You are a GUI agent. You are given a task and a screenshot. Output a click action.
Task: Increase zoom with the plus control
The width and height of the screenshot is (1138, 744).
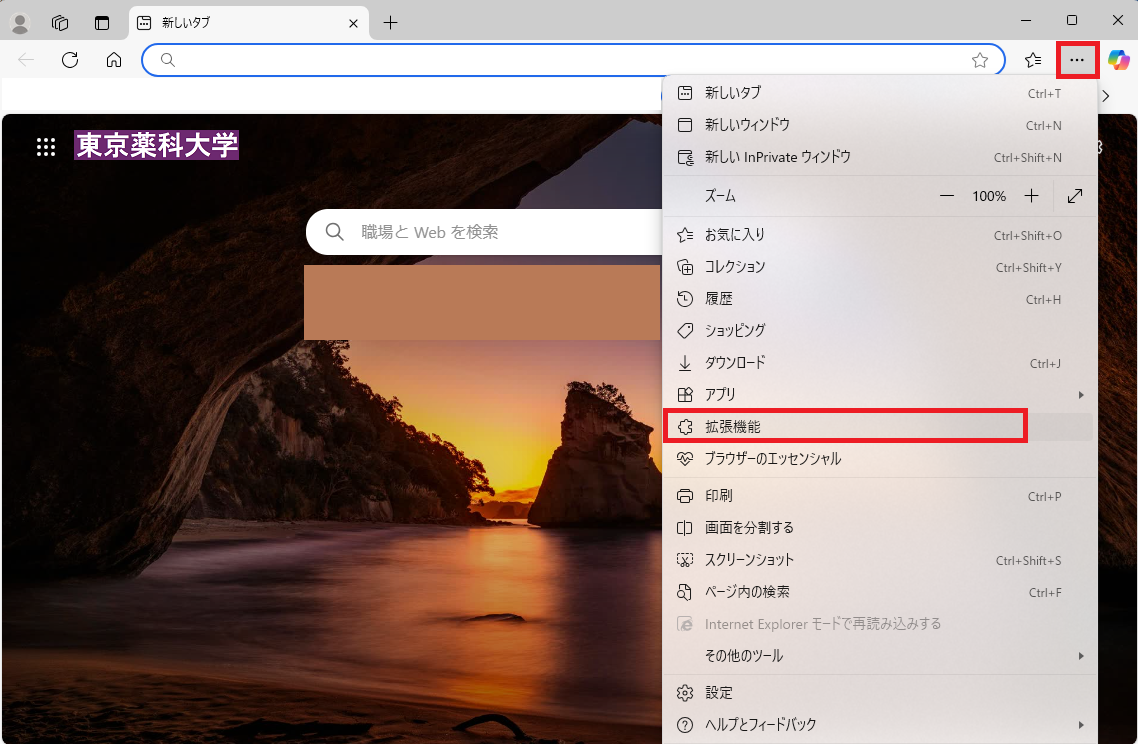(x=1031, y=196)
